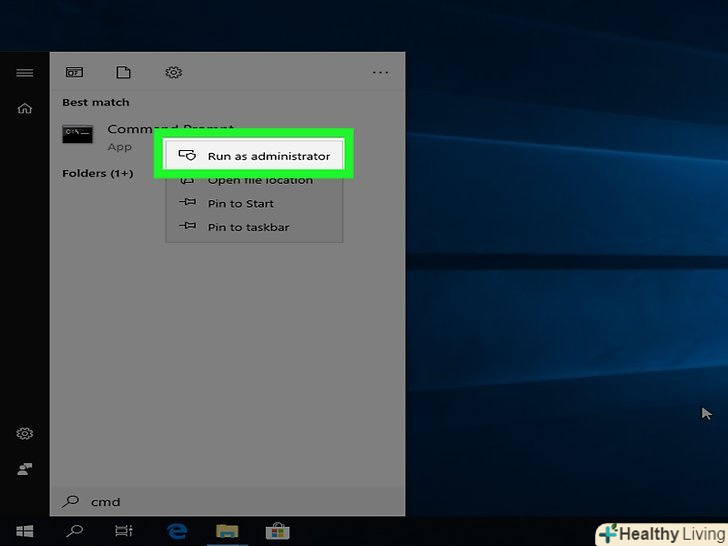
Task: Select Run as administrator
Action: point(267,156)
